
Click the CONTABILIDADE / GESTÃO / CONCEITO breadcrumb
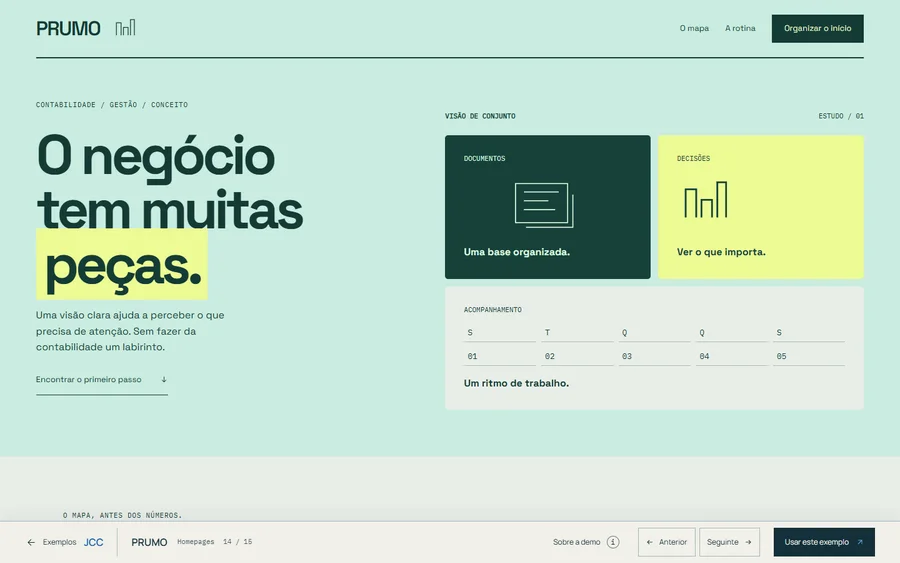coord(112,104)
